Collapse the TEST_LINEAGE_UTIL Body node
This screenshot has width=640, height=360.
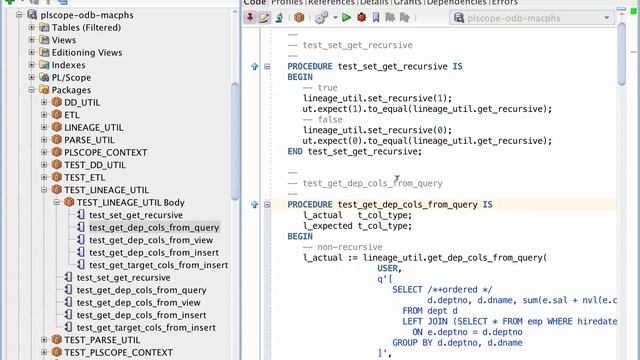point(57,202)
